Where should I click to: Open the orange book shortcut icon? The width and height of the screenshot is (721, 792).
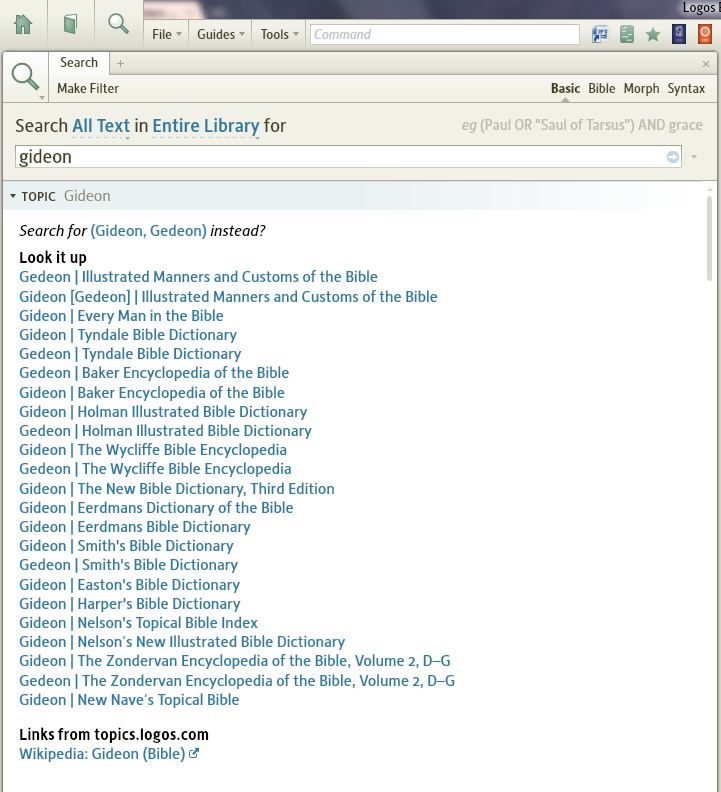click(x=705, y=34)
